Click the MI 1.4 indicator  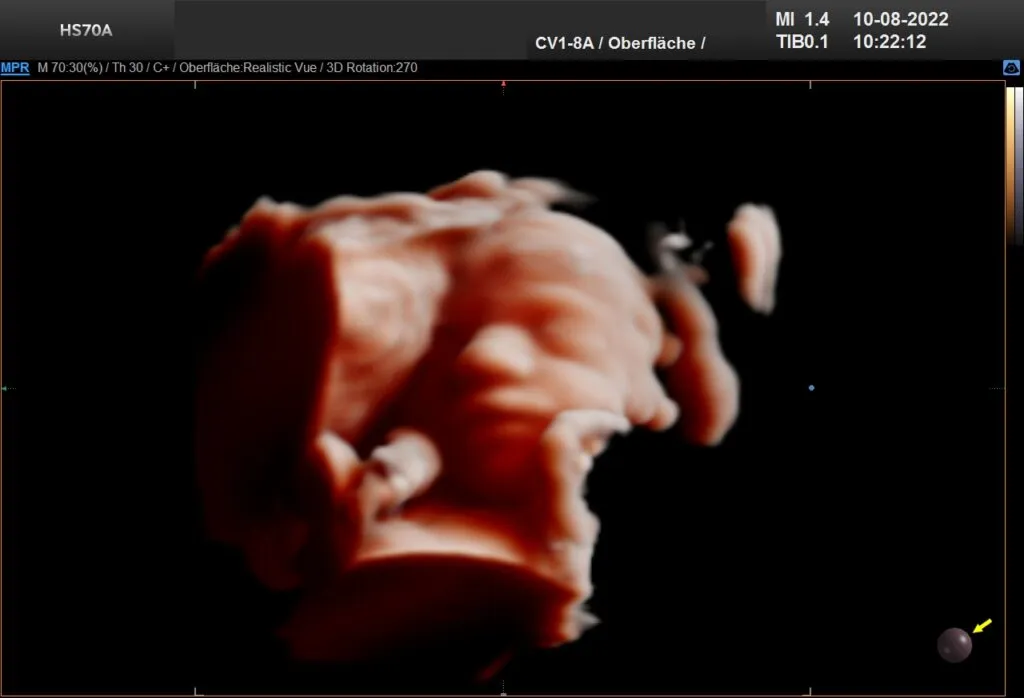pos(802,19)
